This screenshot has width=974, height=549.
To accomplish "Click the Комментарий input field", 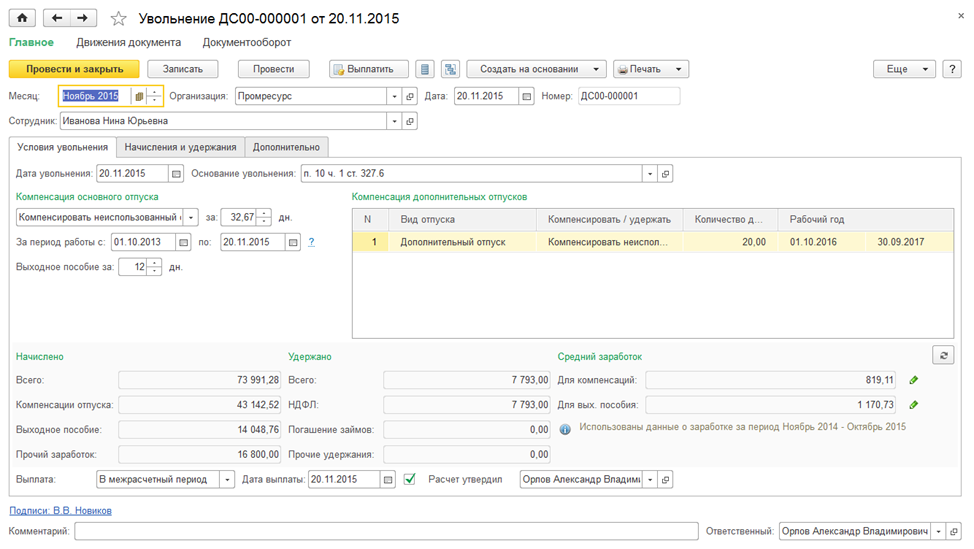I will coord(386,532).
